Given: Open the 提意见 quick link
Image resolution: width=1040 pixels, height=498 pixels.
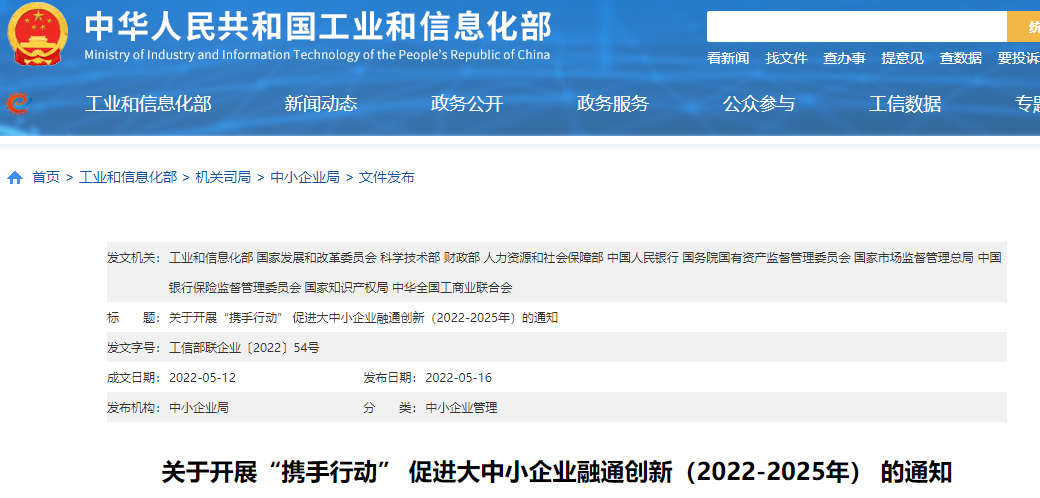Looking at the screenshot, I should click(902, 58).
